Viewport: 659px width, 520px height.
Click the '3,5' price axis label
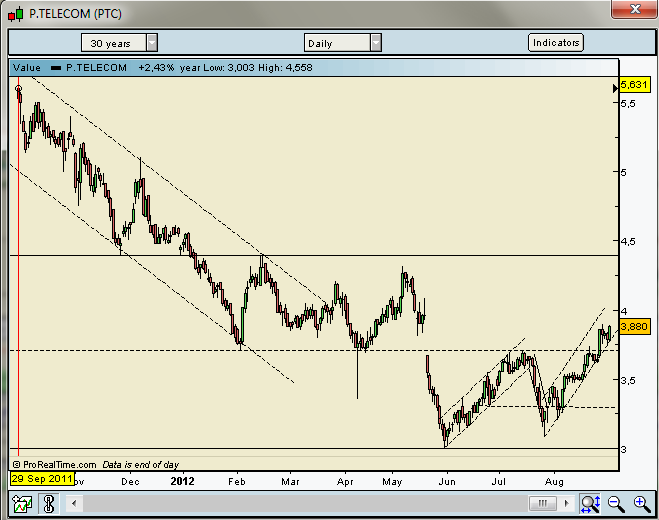tap(628, 380)
